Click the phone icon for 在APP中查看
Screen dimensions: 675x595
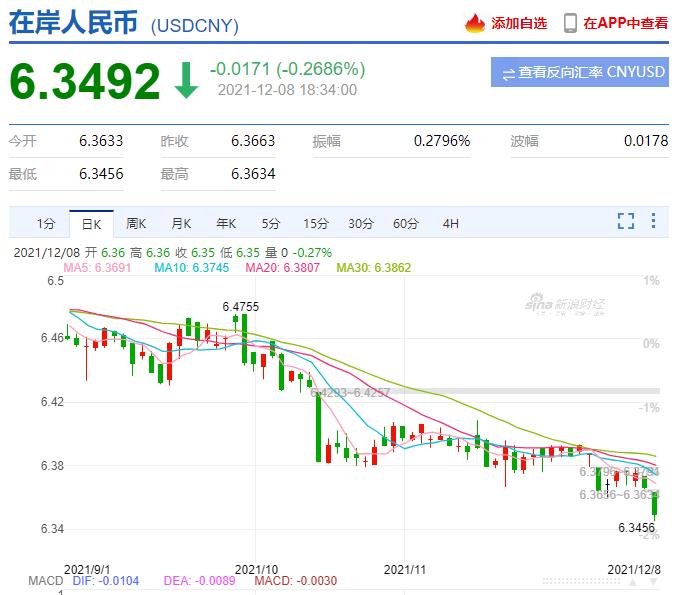(x=570, y=22)
